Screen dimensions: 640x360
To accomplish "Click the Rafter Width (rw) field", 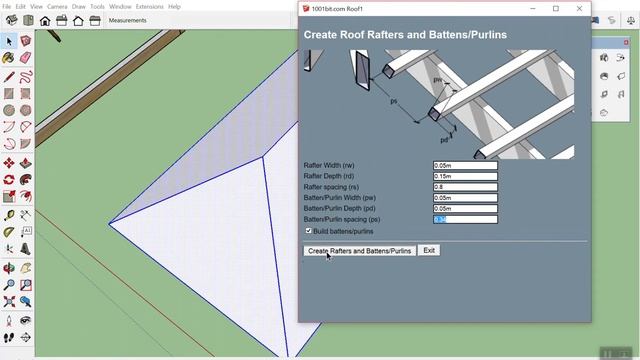I will tap(465, 165).
